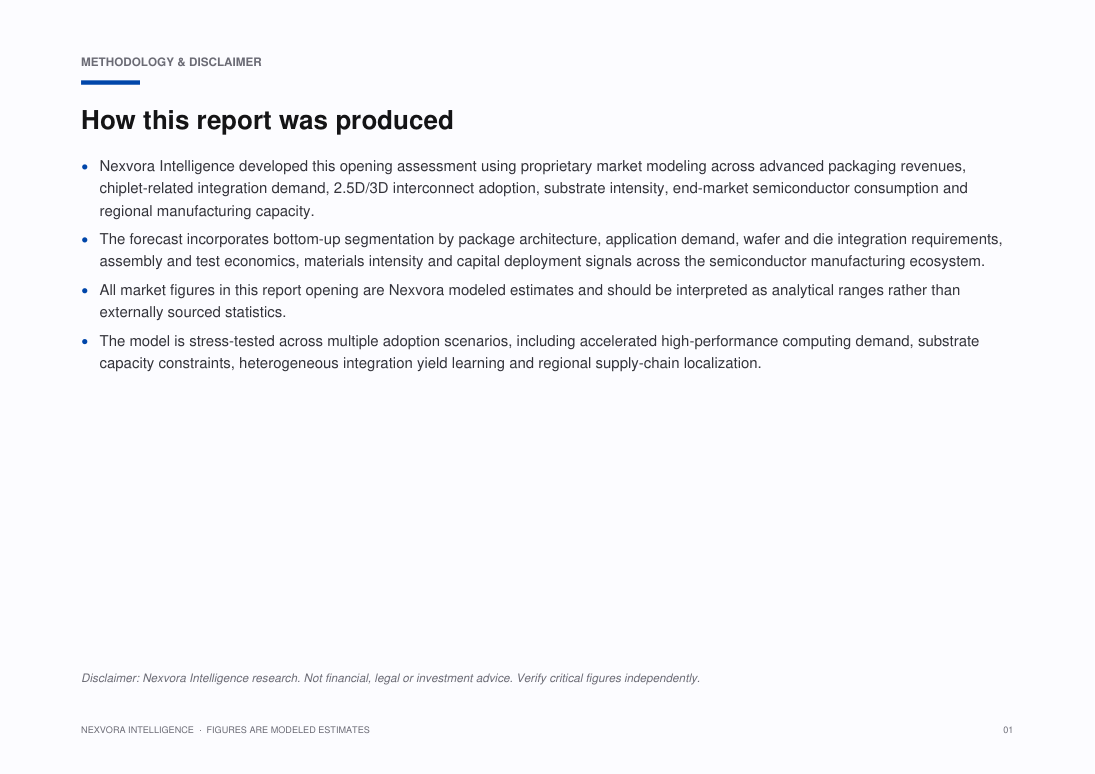Click the 'METHODOLOGY & DISCLAIMER' section label

coord(171,62)
